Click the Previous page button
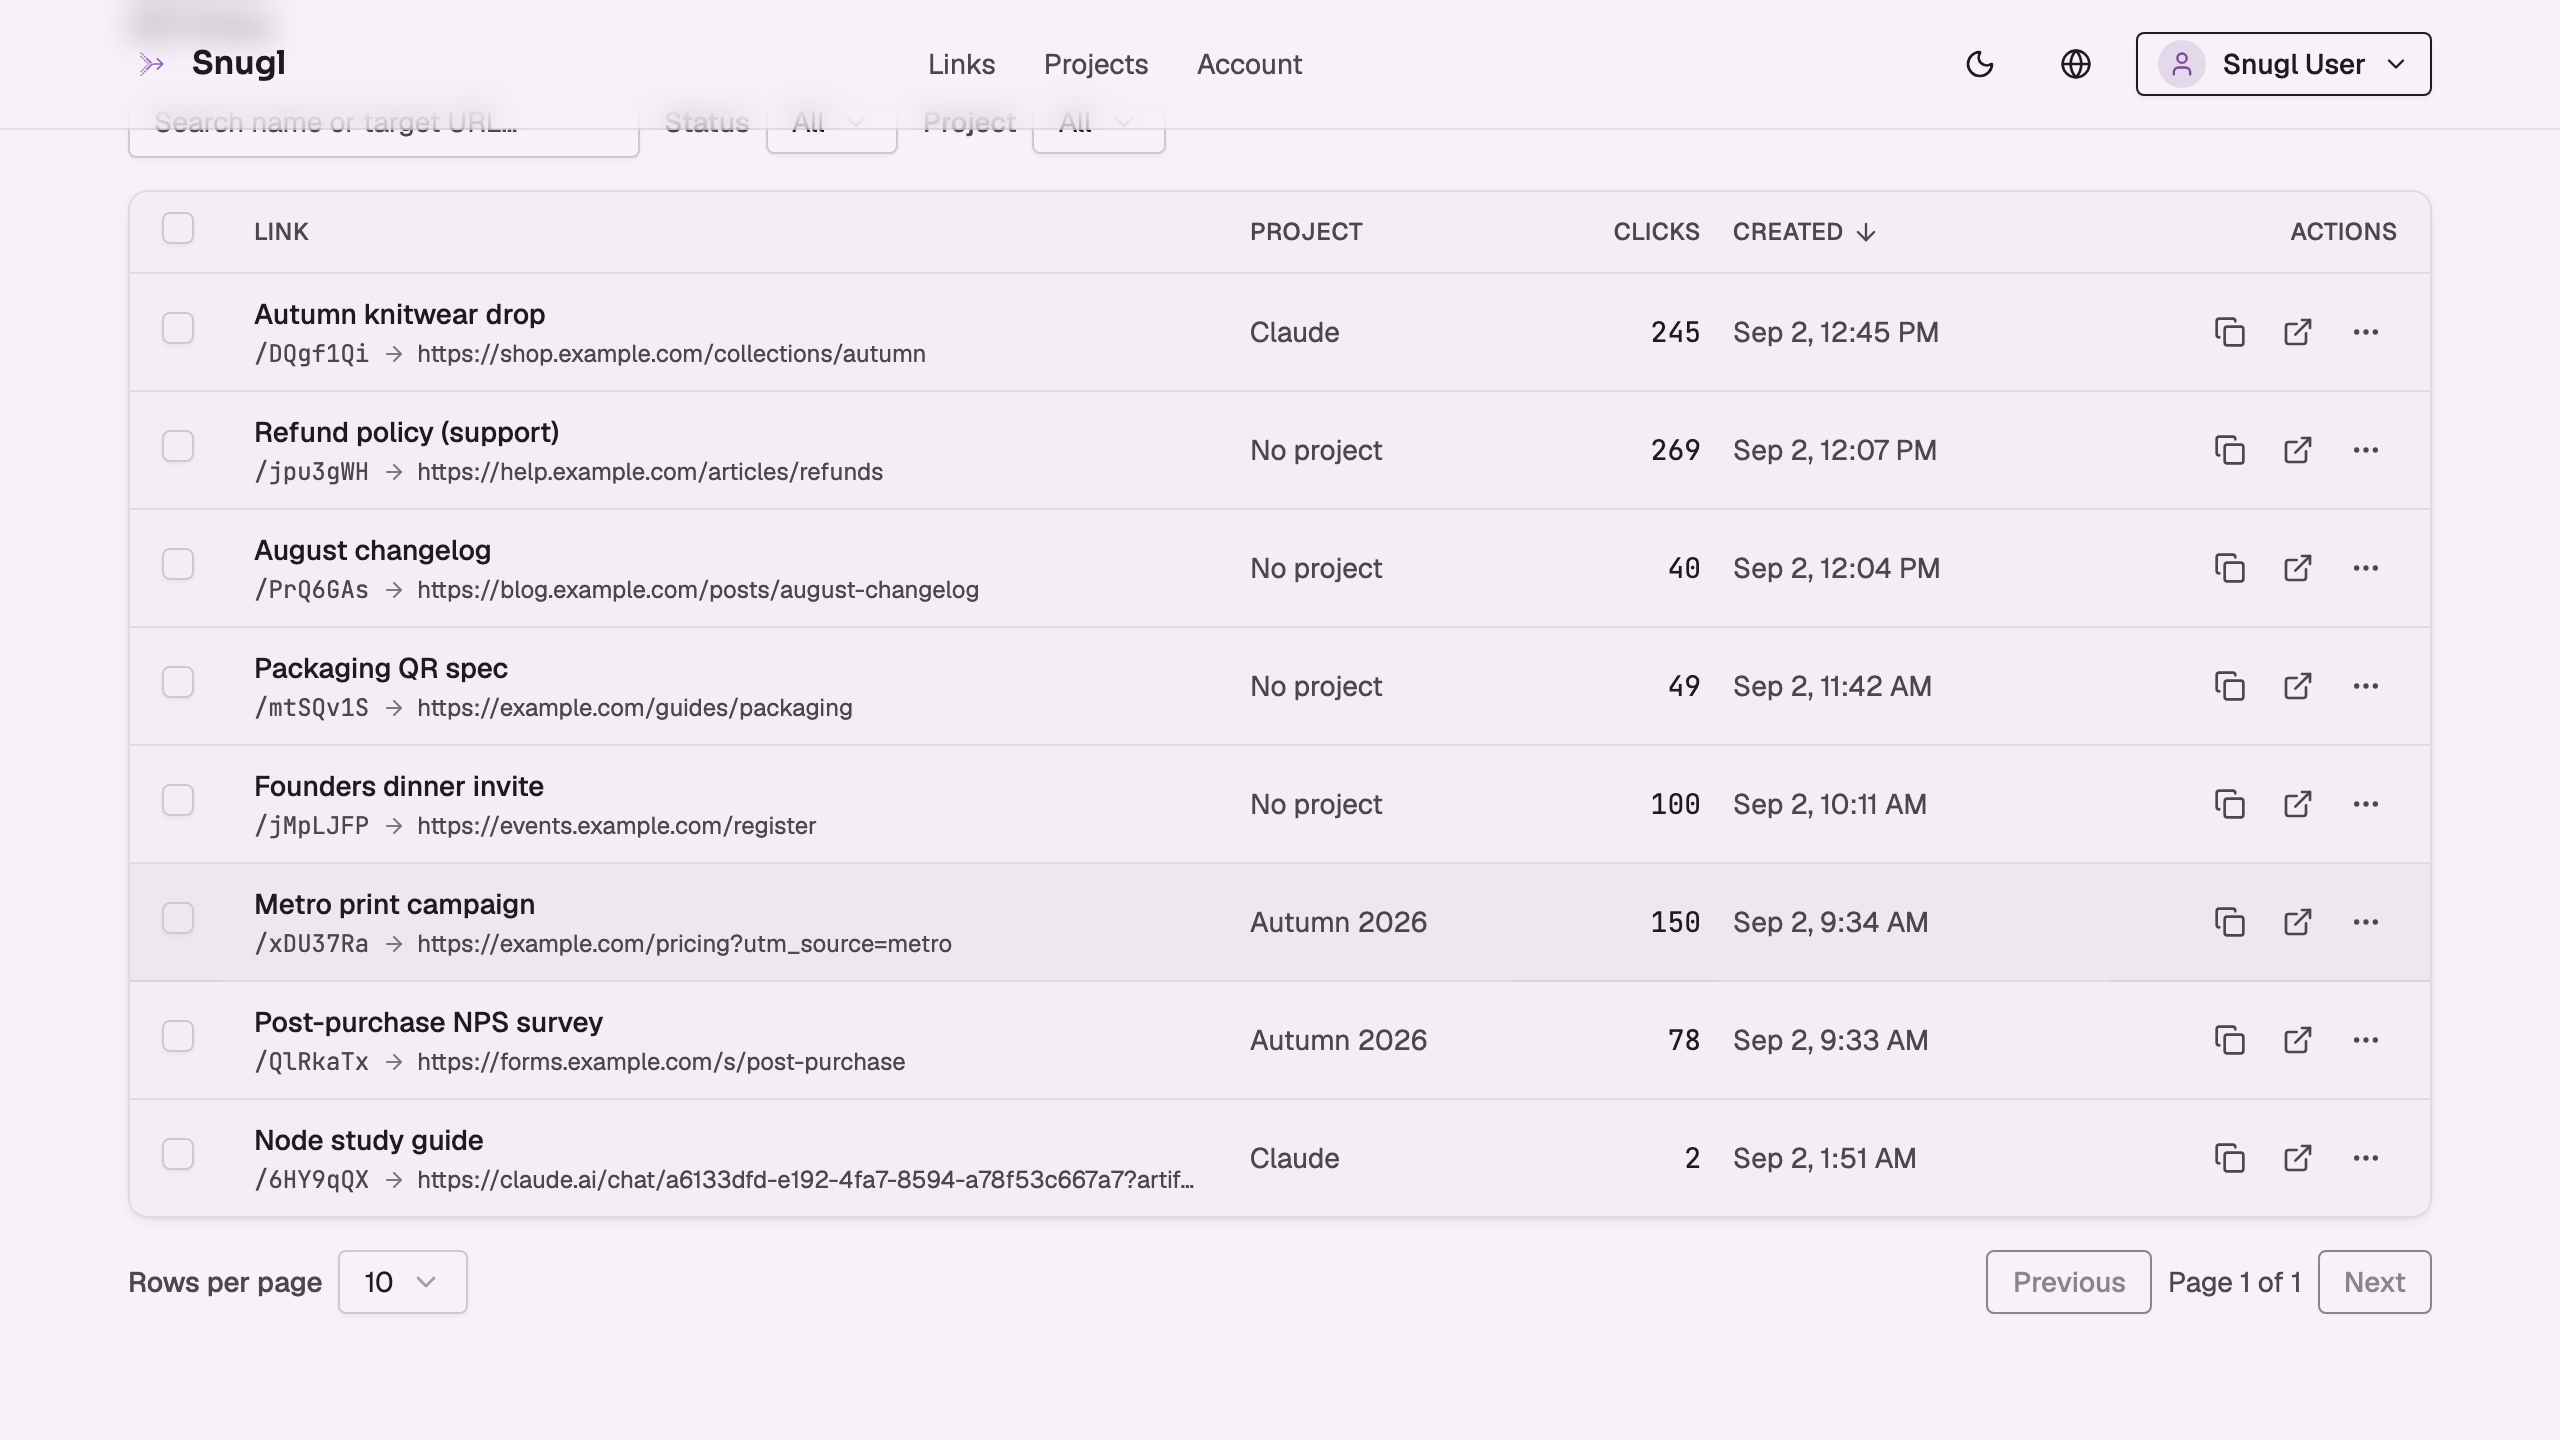 point(2069,1282)
